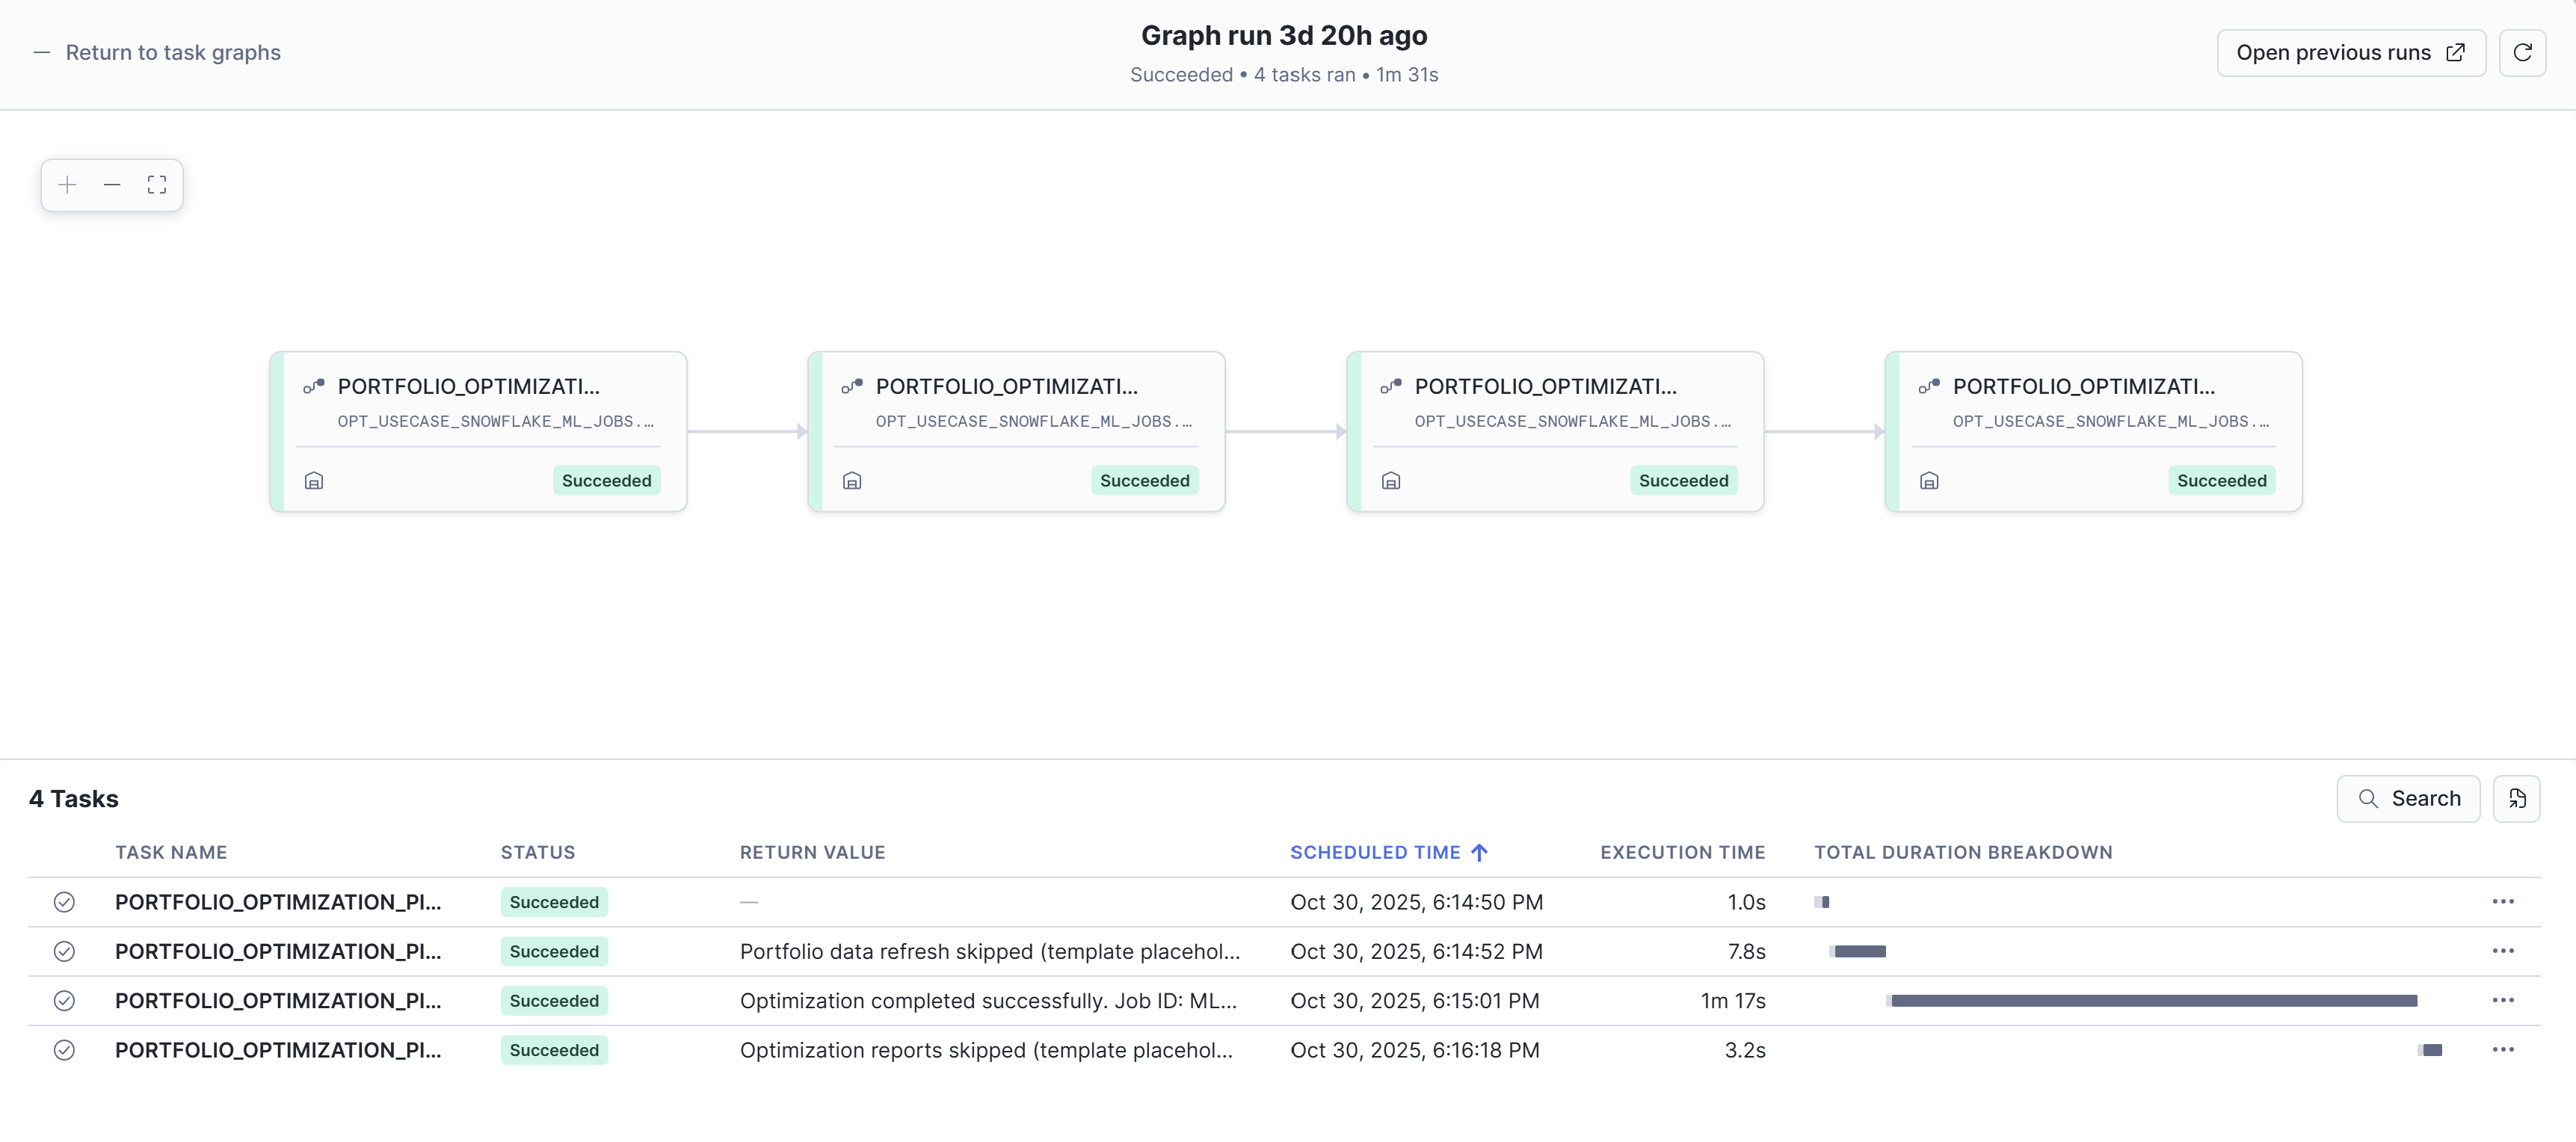
Task: Zoom out on the task graph canvas
Action: coord(112,185)
